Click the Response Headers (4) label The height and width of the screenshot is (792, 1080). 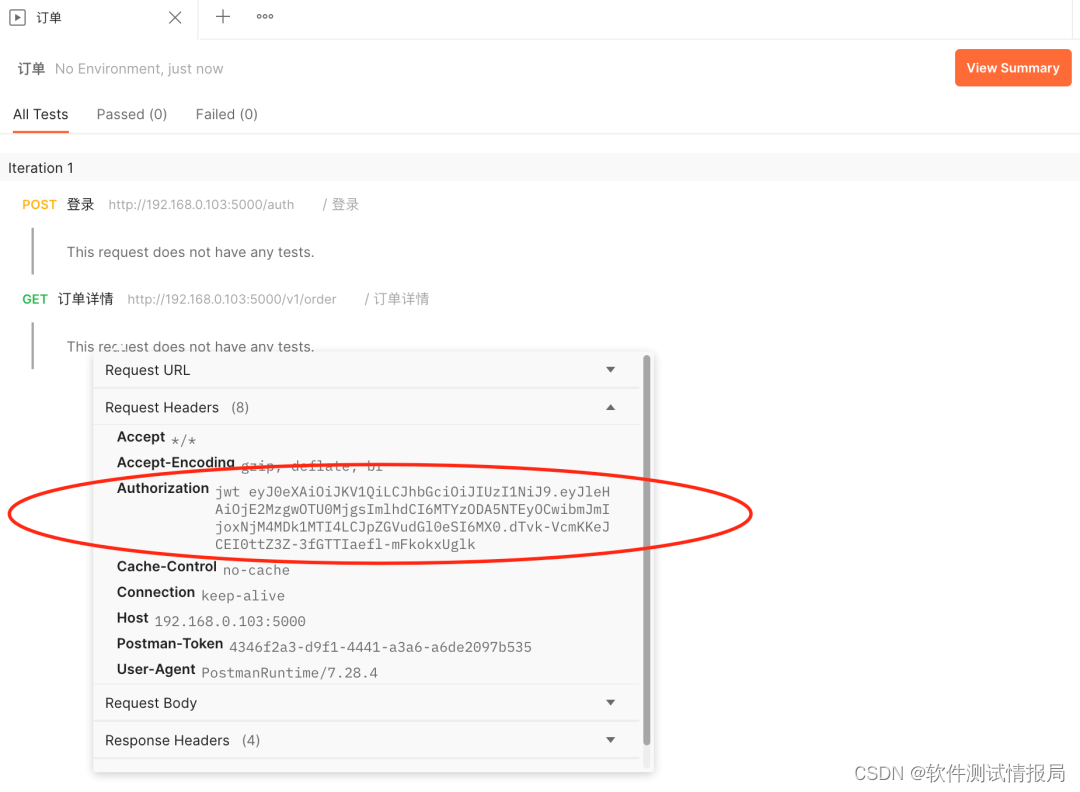183,740
